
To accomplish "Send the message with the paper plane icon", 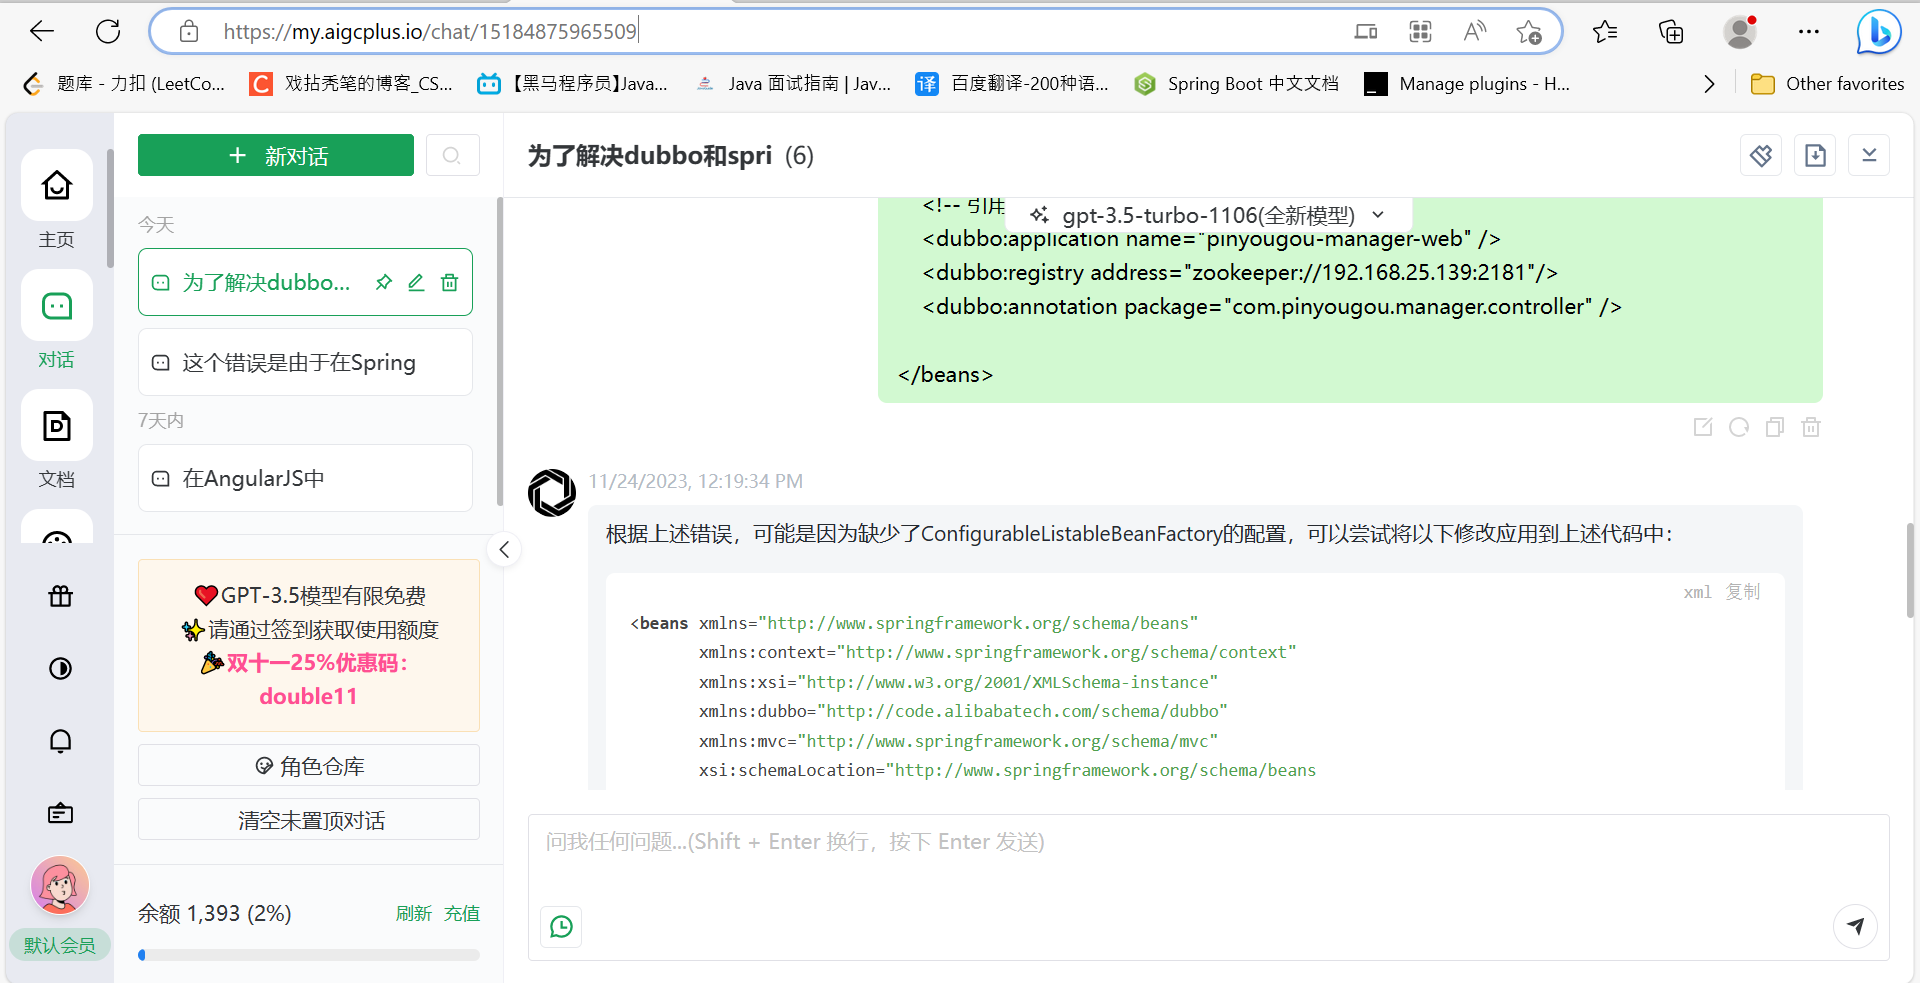I will [x=1856, y=926].
